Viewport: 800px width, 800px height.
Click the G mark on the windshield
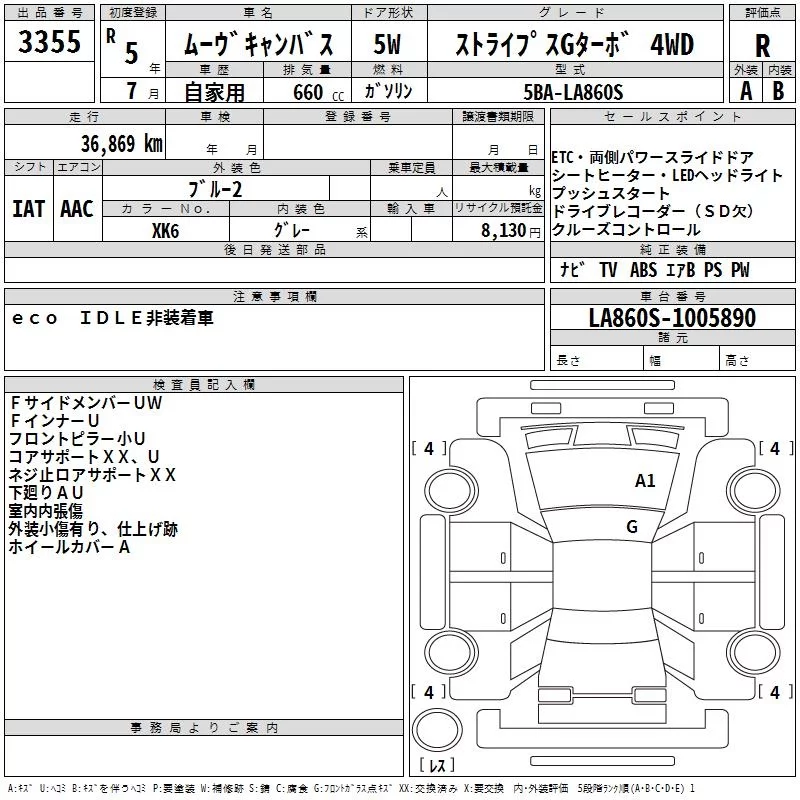click(x=632, y=527)
